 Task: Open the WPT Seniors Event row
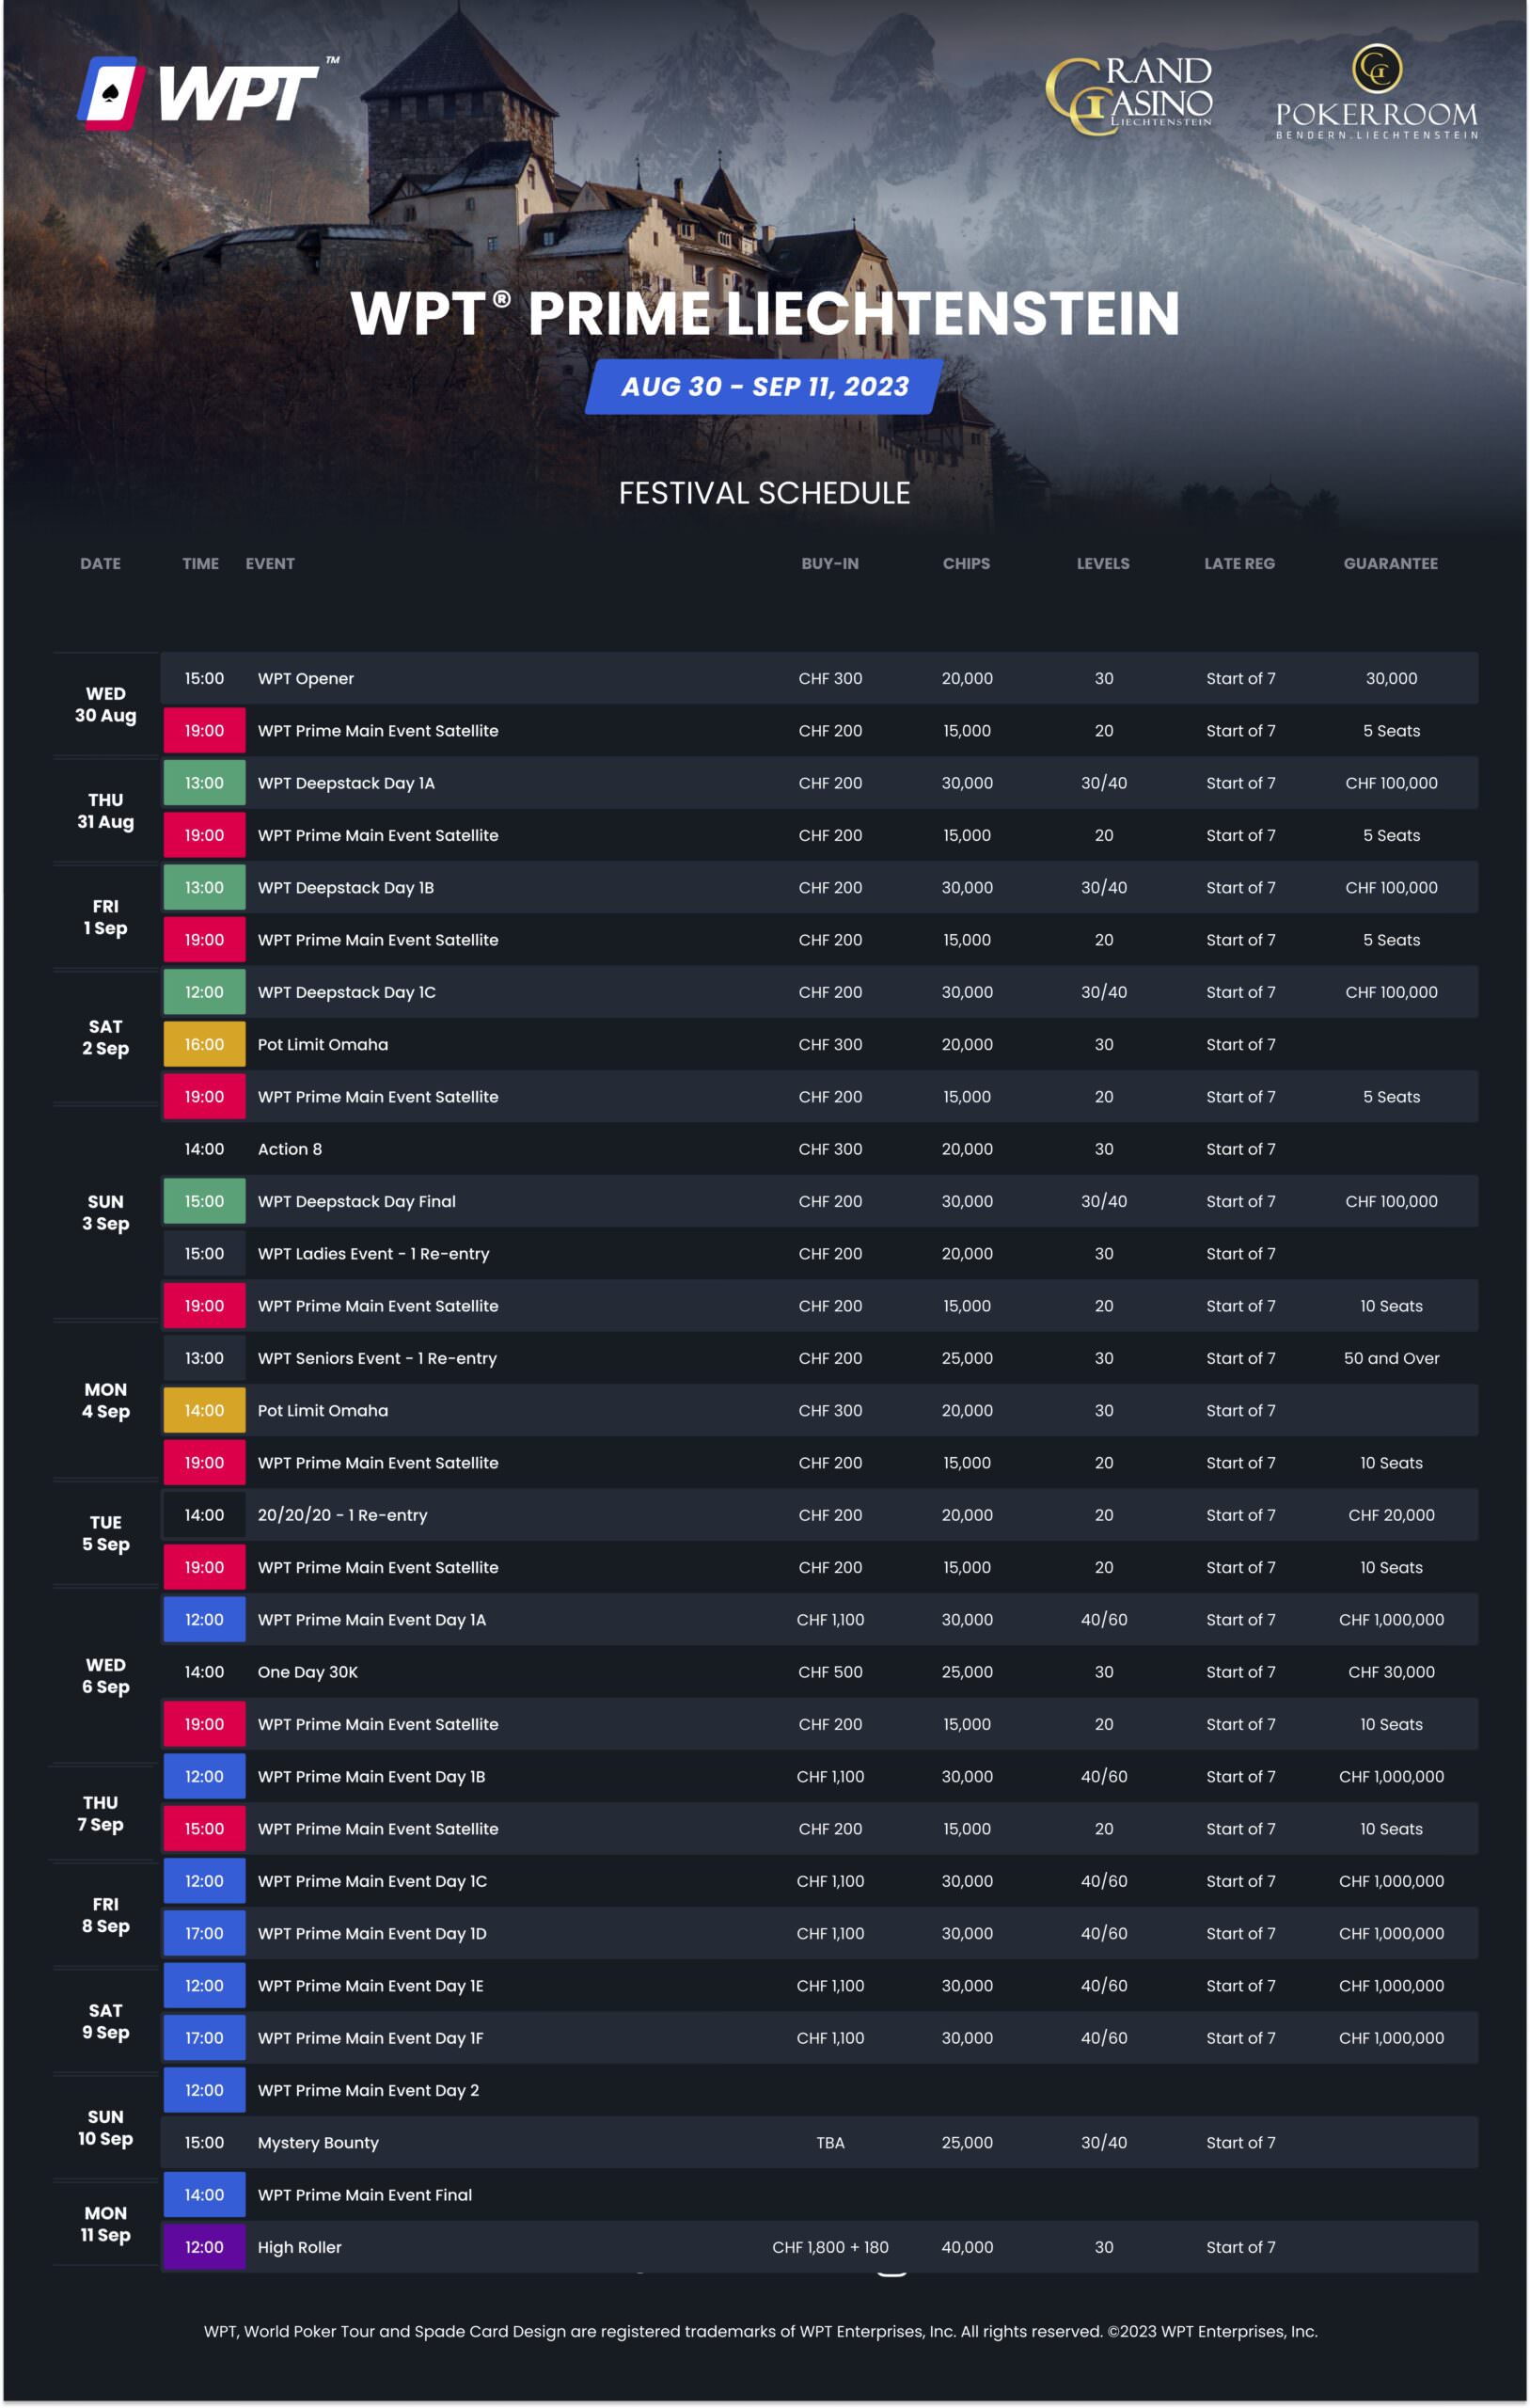click(377, 1359)
